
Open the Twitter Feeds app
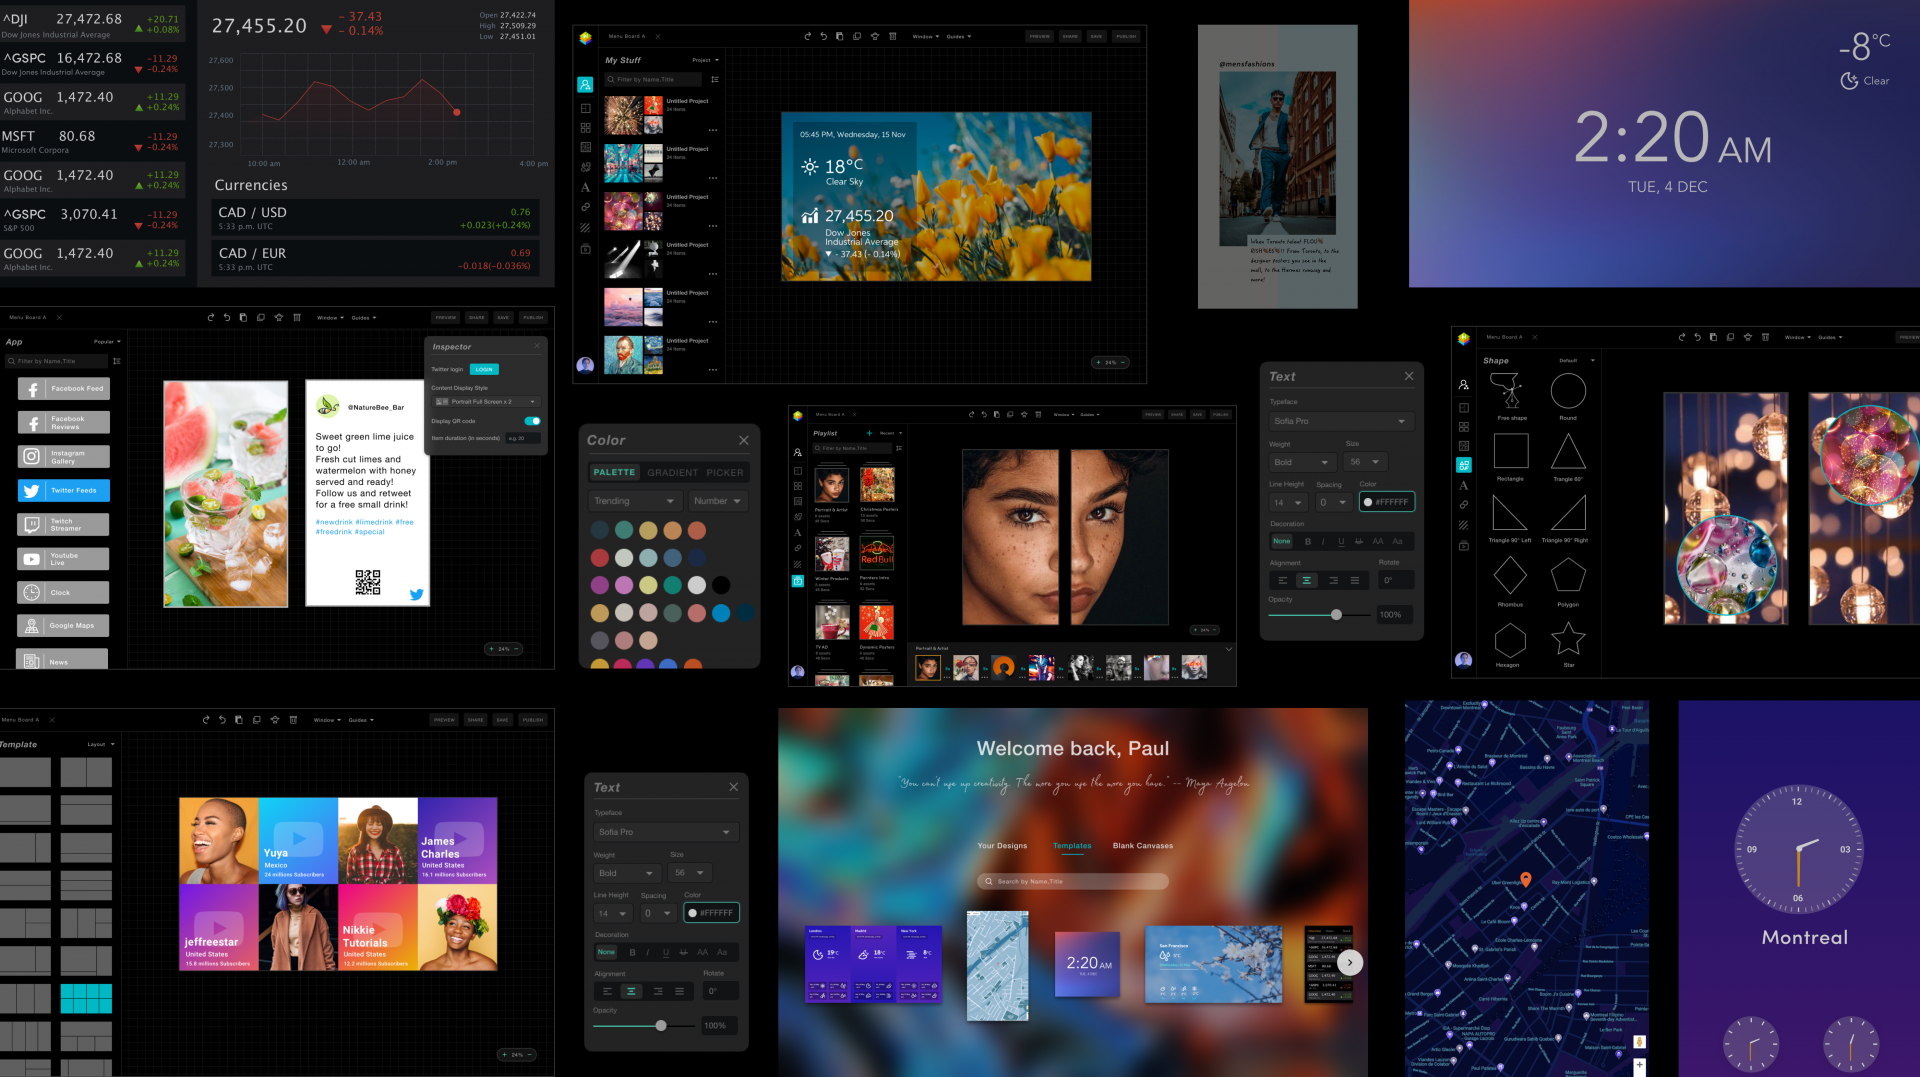point(64,491)
